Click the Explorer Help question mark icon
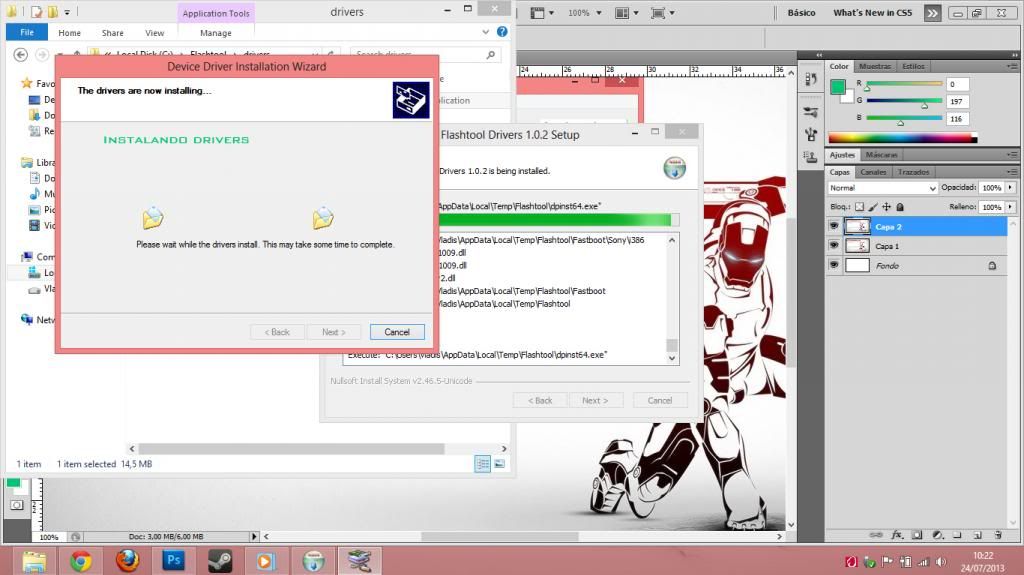The image size is (1024, 575). click(x=502, y=31)
